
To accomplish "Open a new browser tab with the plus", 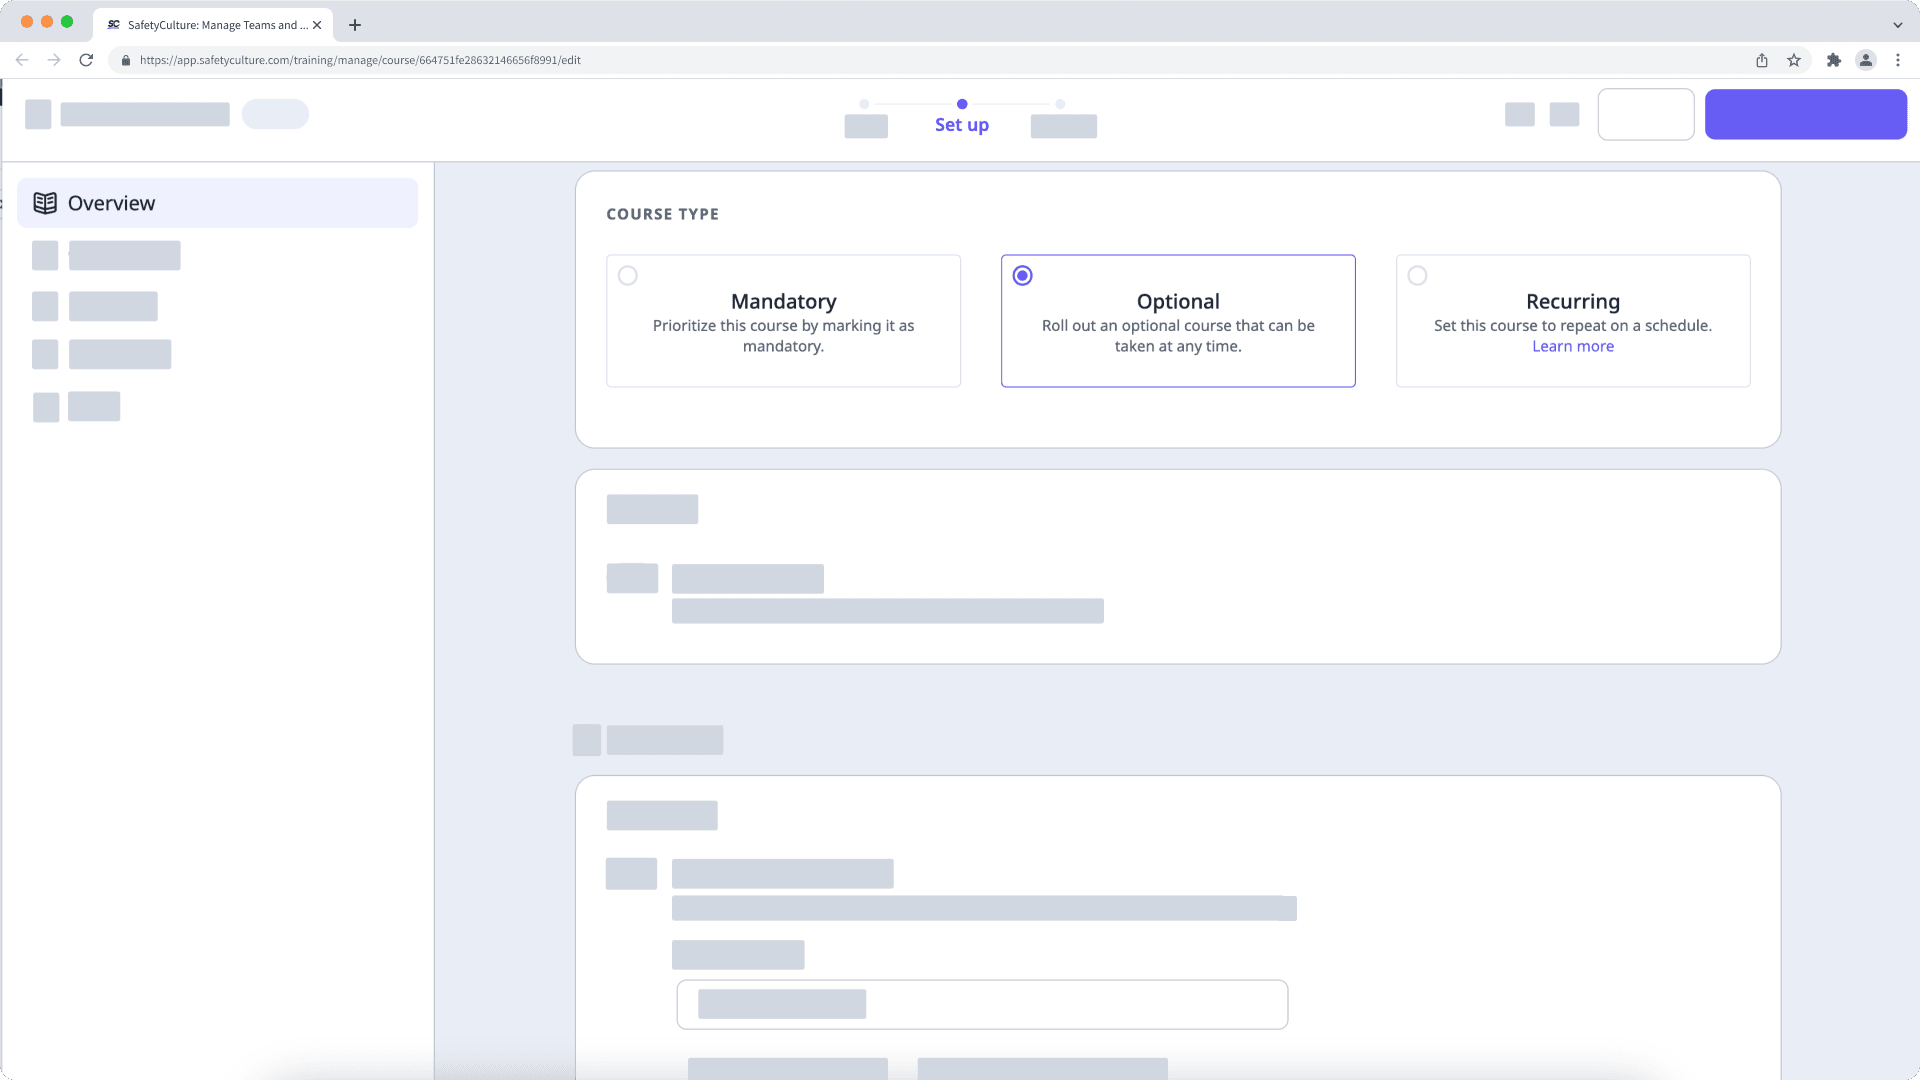I will [354, 25].
